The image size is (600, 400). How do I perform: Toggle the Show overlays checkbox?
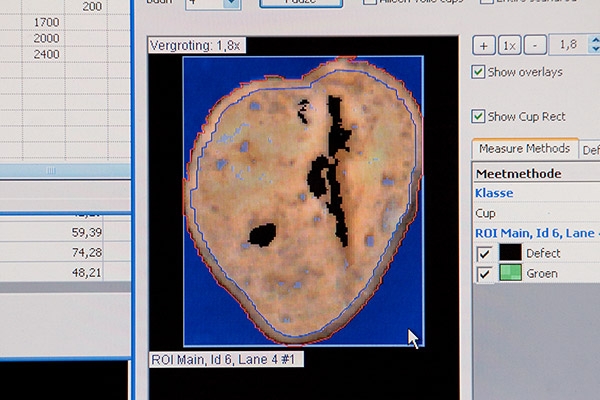coord(479,72)
